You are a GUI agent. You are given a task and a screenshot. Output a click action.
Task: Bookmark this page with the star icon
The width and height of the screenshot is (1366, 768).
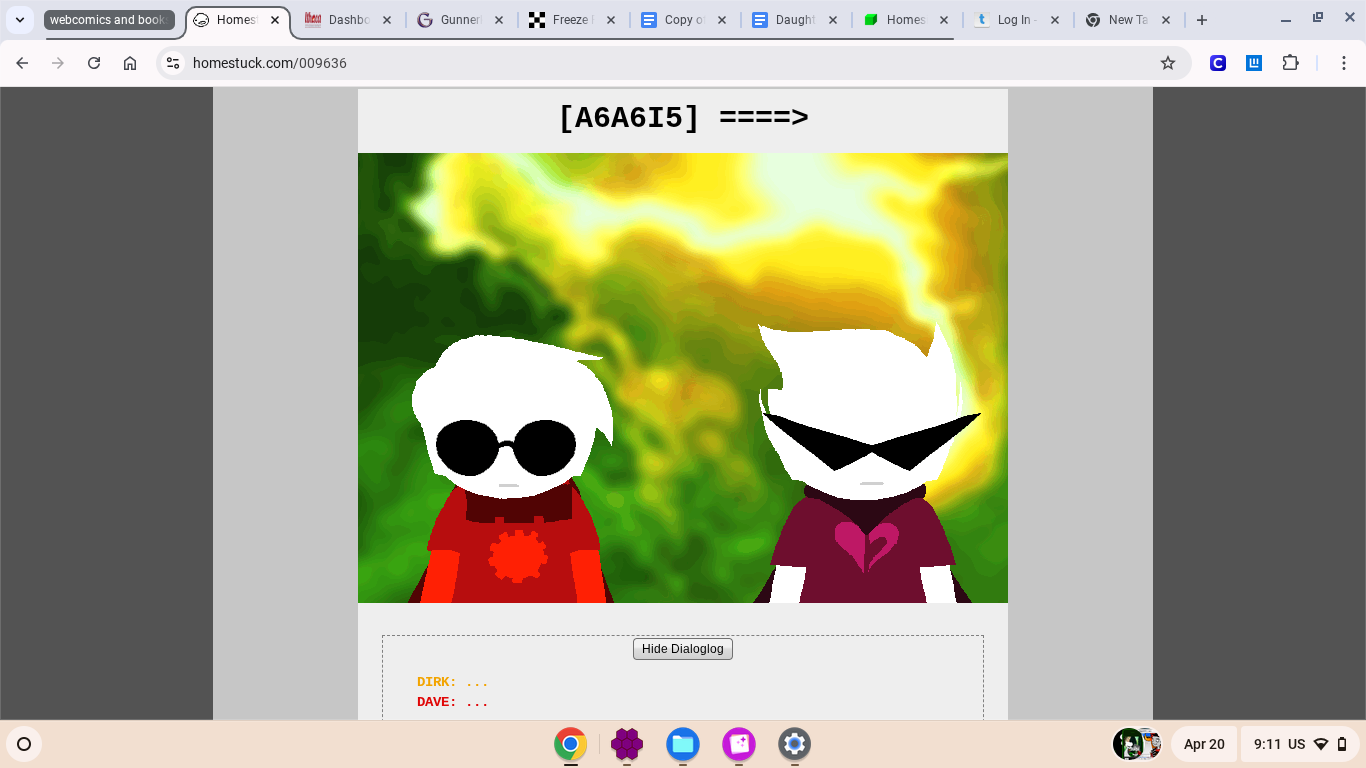coord(1168,63)
